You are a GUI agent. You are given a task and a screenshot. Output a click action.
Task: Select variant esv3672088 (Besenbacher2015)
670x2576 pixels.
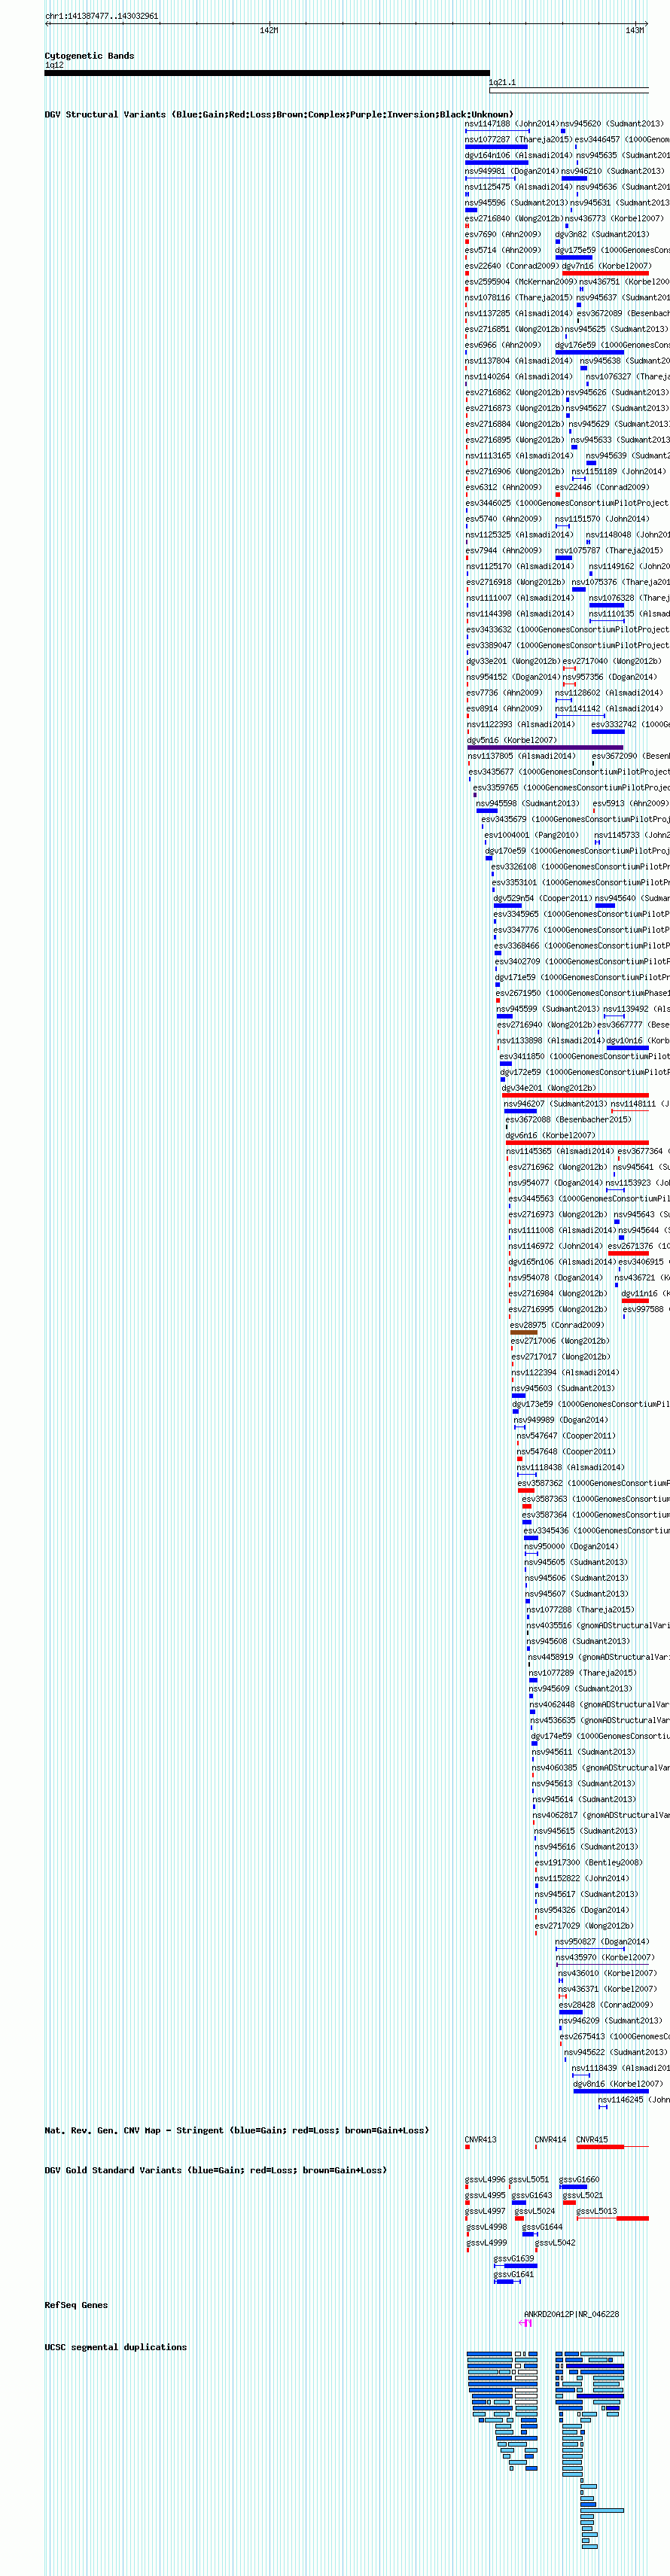pos(567,1120)
